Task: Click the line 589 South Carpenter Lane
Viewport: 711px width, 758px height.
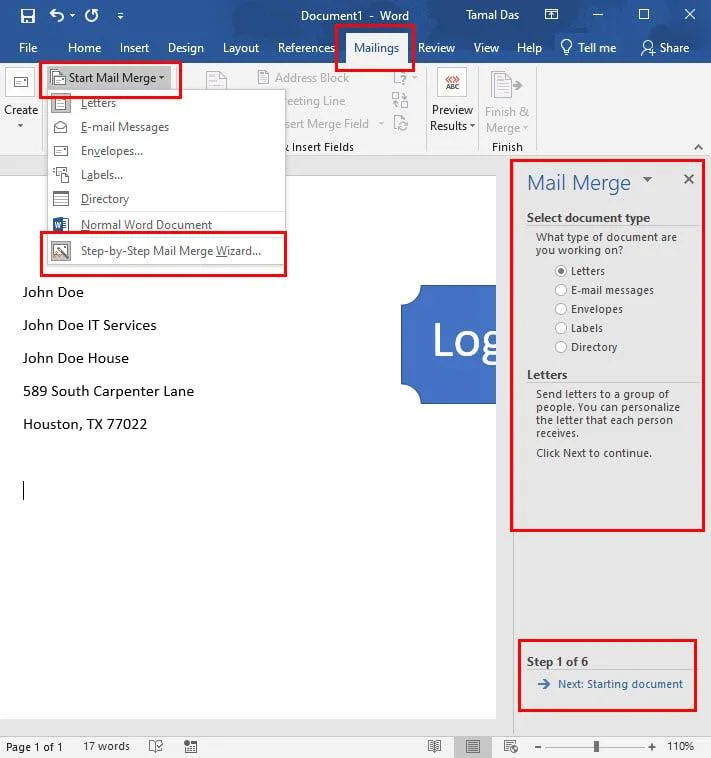Action: (x=108, y=391)
